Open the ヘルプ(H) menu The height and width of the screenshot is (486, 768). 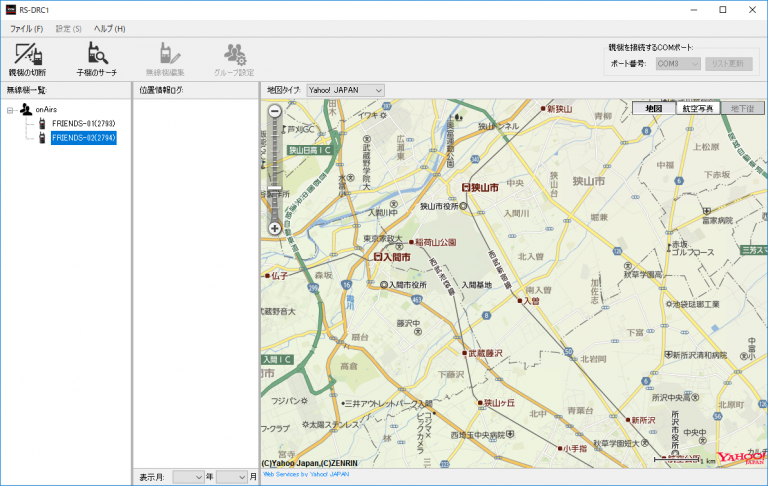click(x=110, y=29)
